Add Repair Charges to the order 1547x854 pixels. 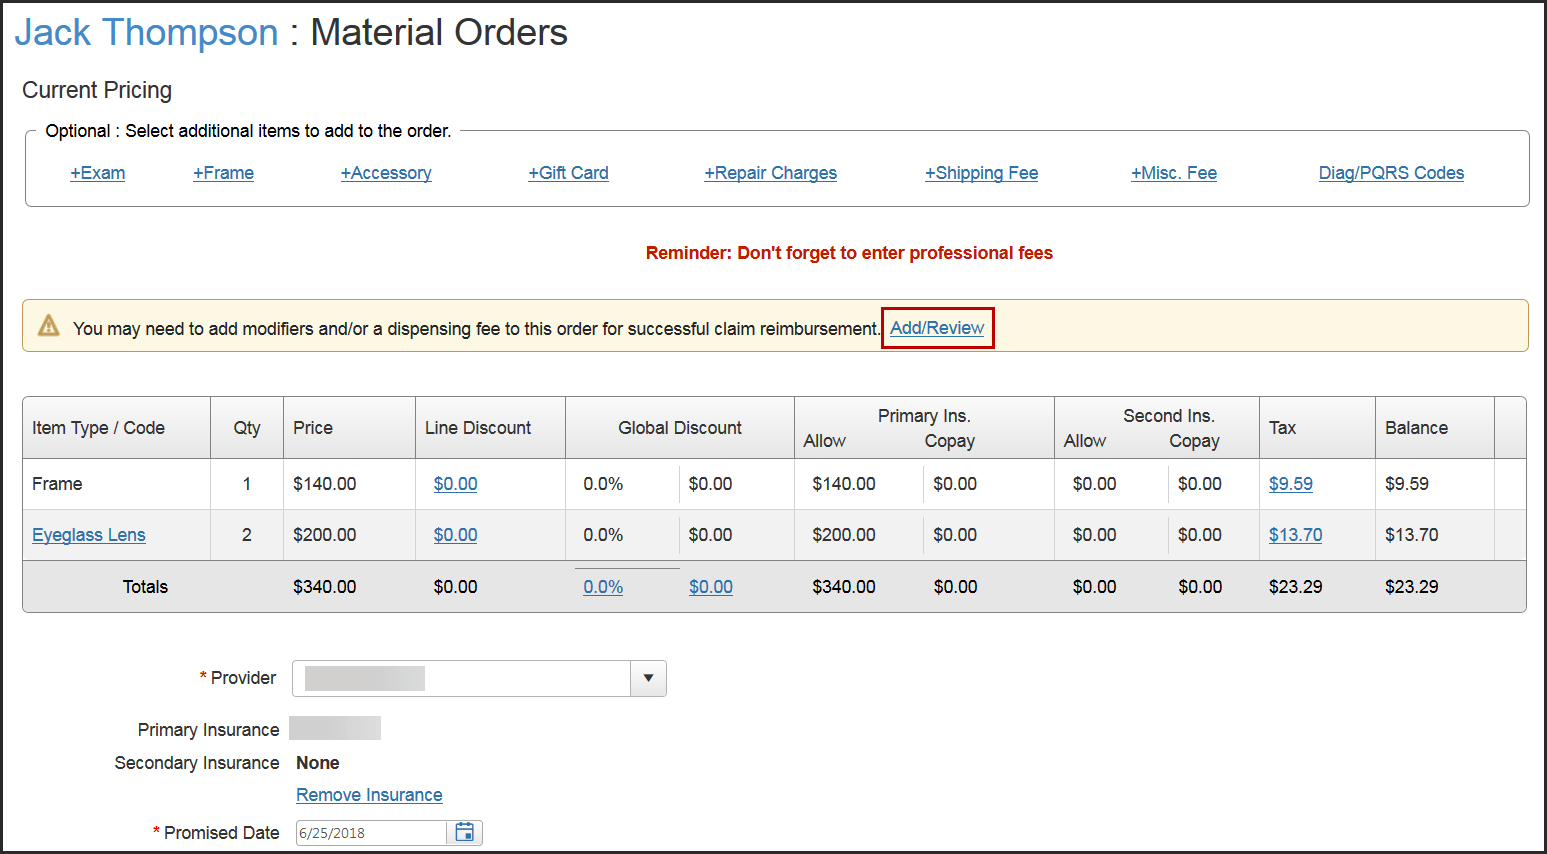click(770, 172)
